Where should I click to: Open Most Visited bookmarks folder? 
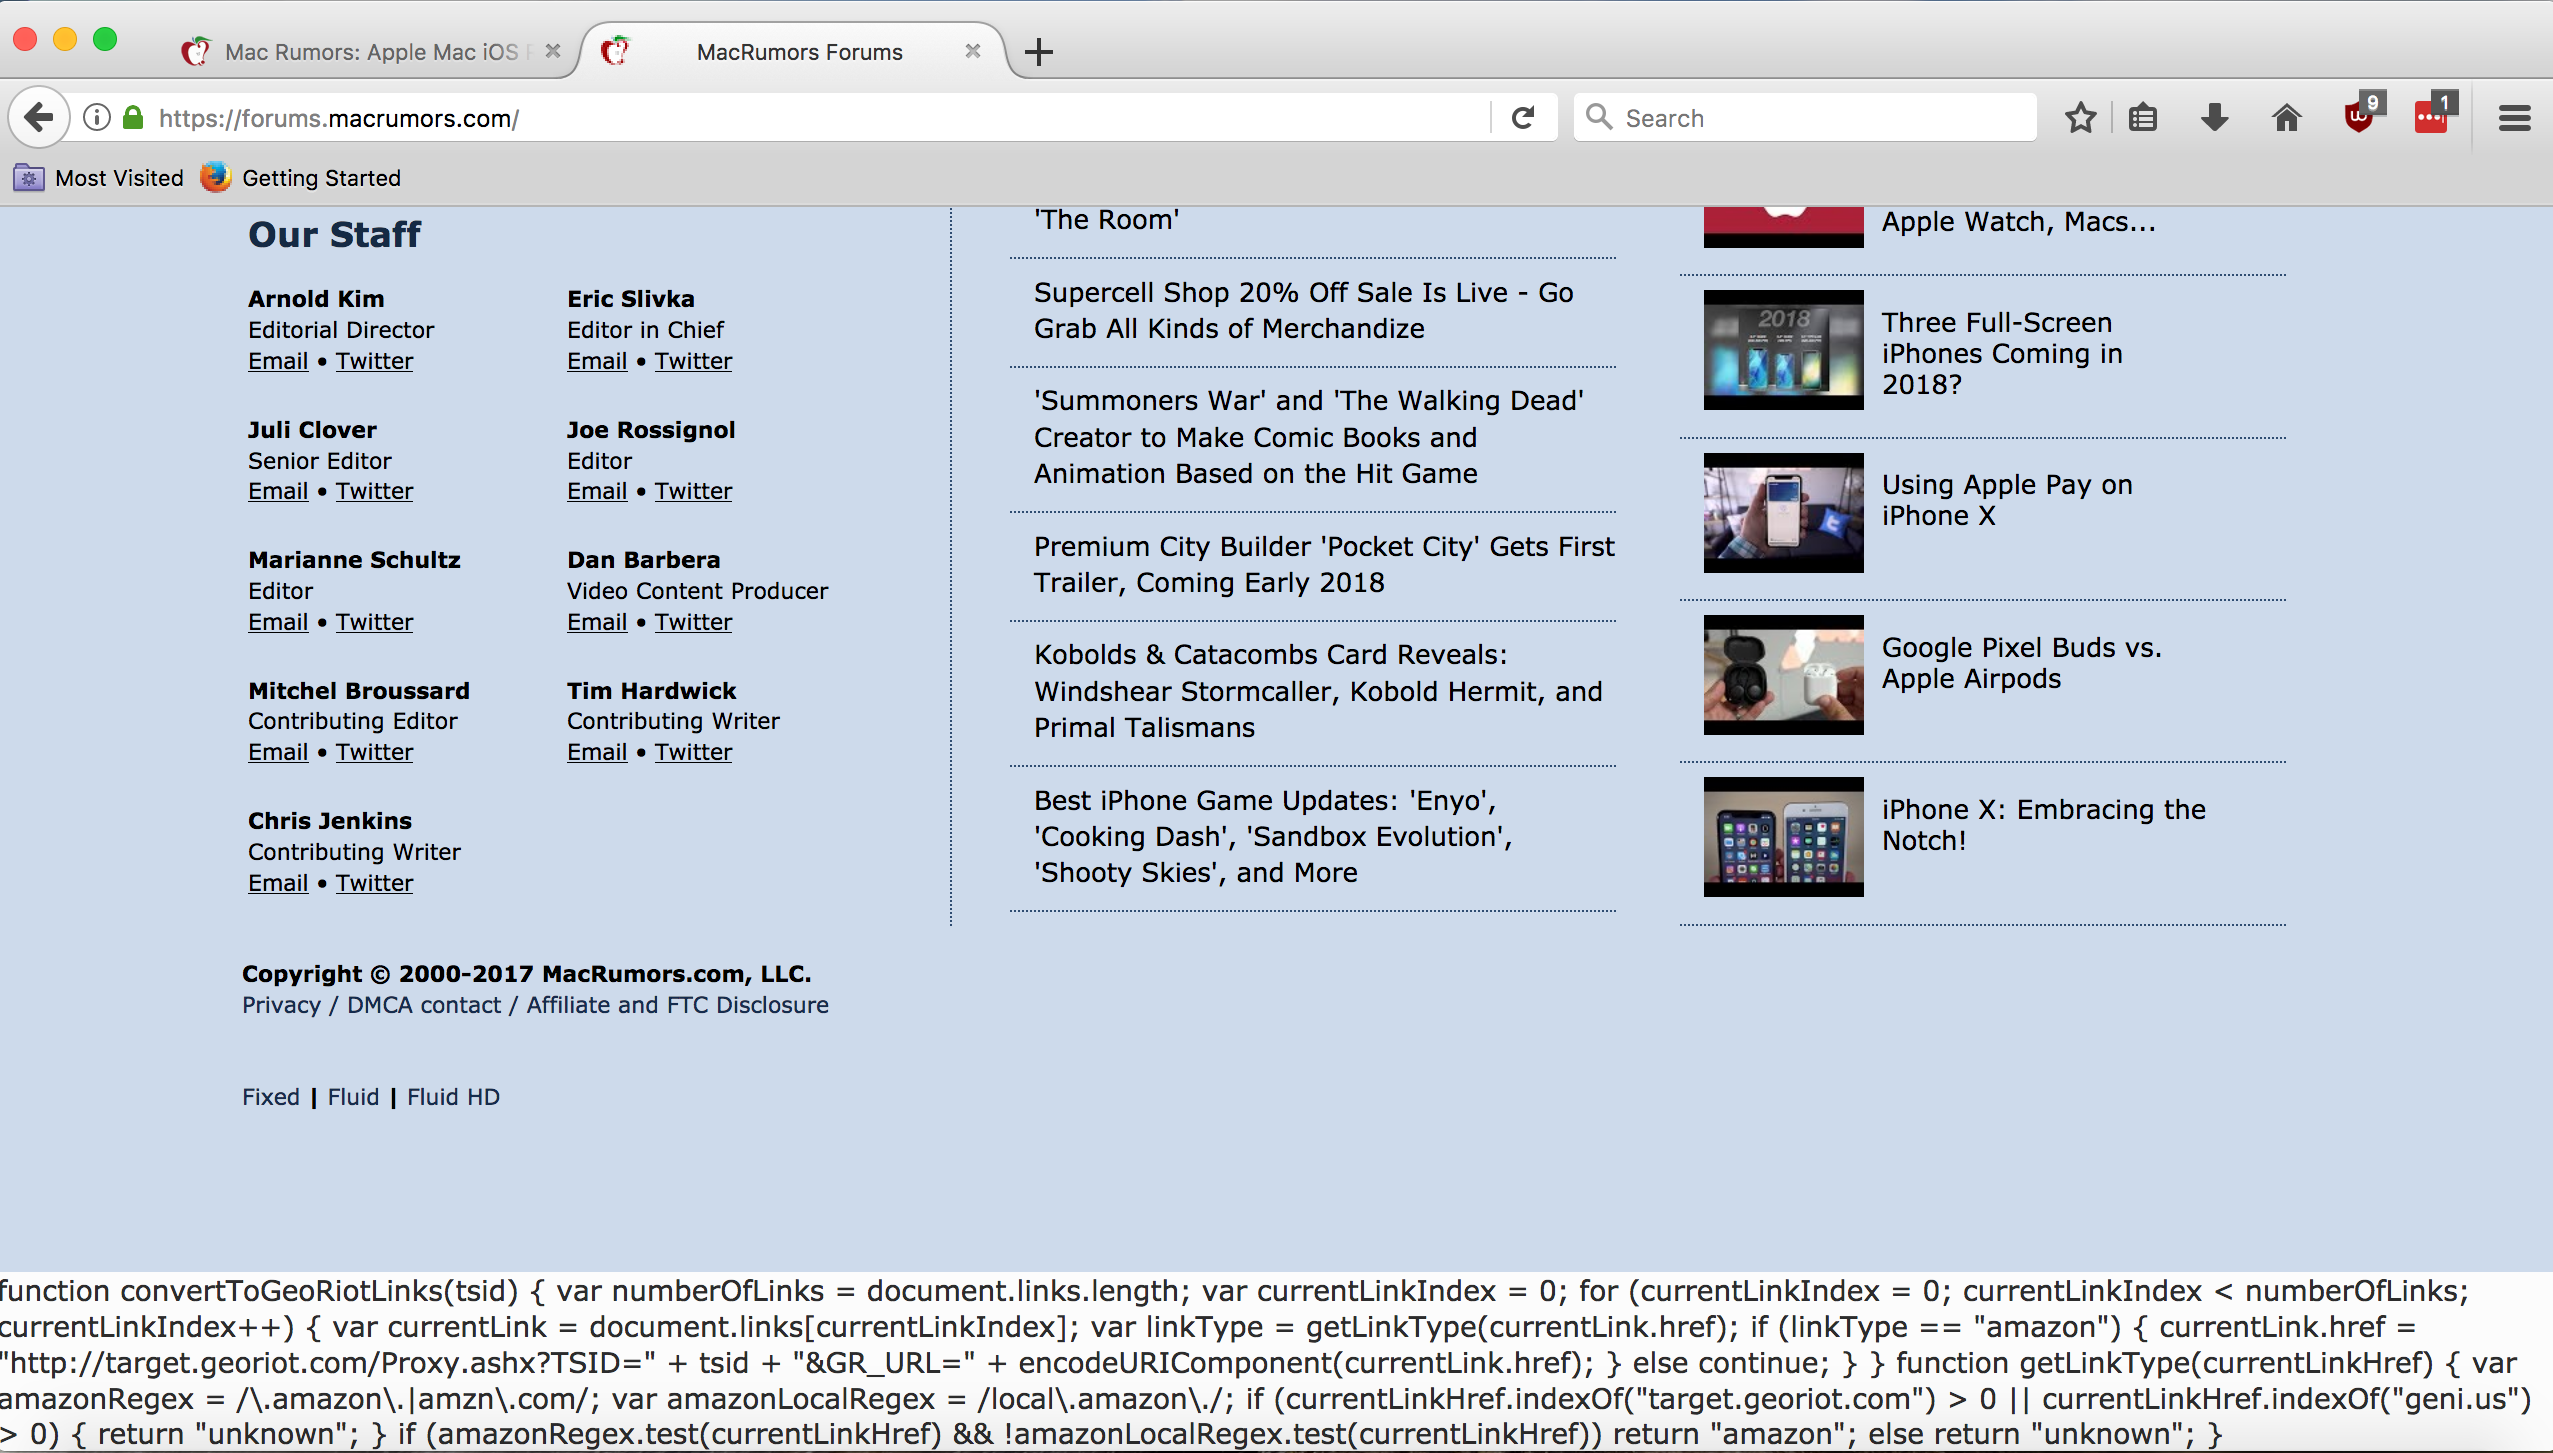99,178
